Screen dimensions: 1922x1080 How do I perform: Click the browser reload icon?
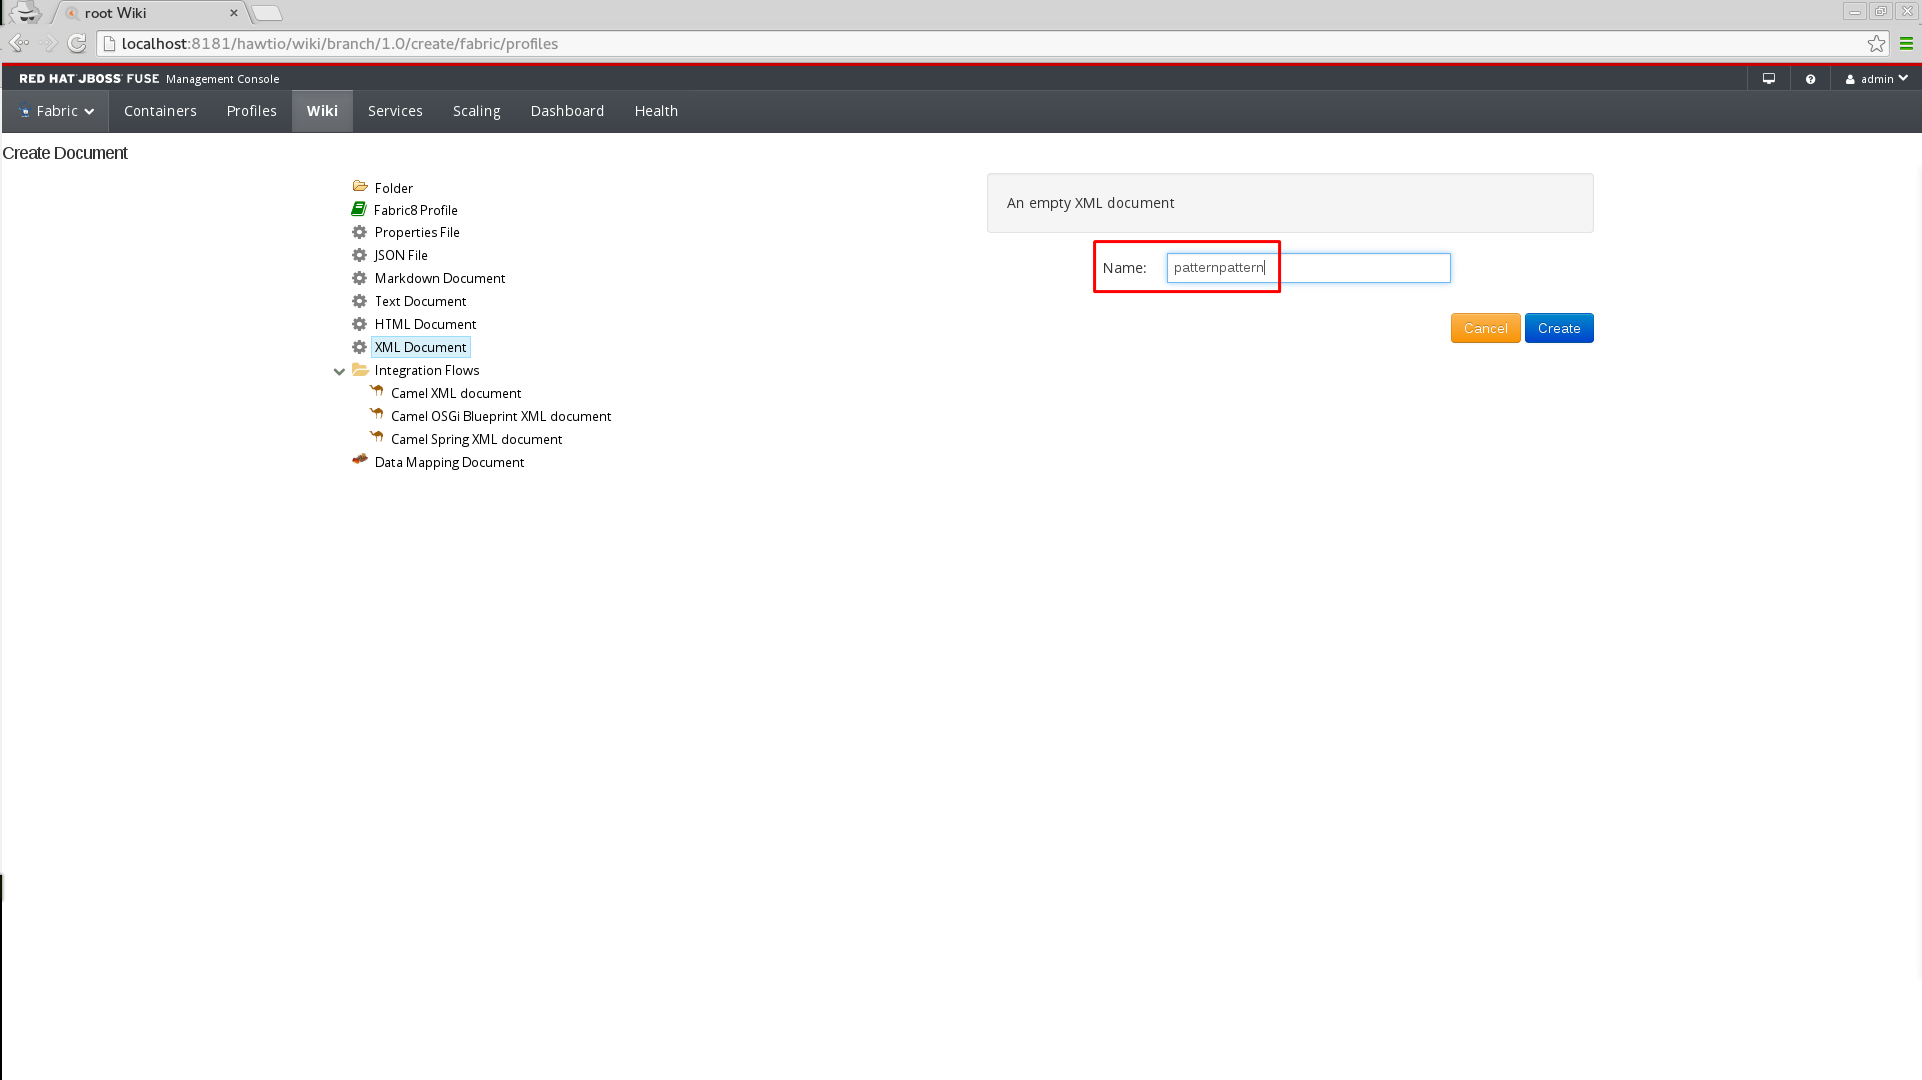77,43
